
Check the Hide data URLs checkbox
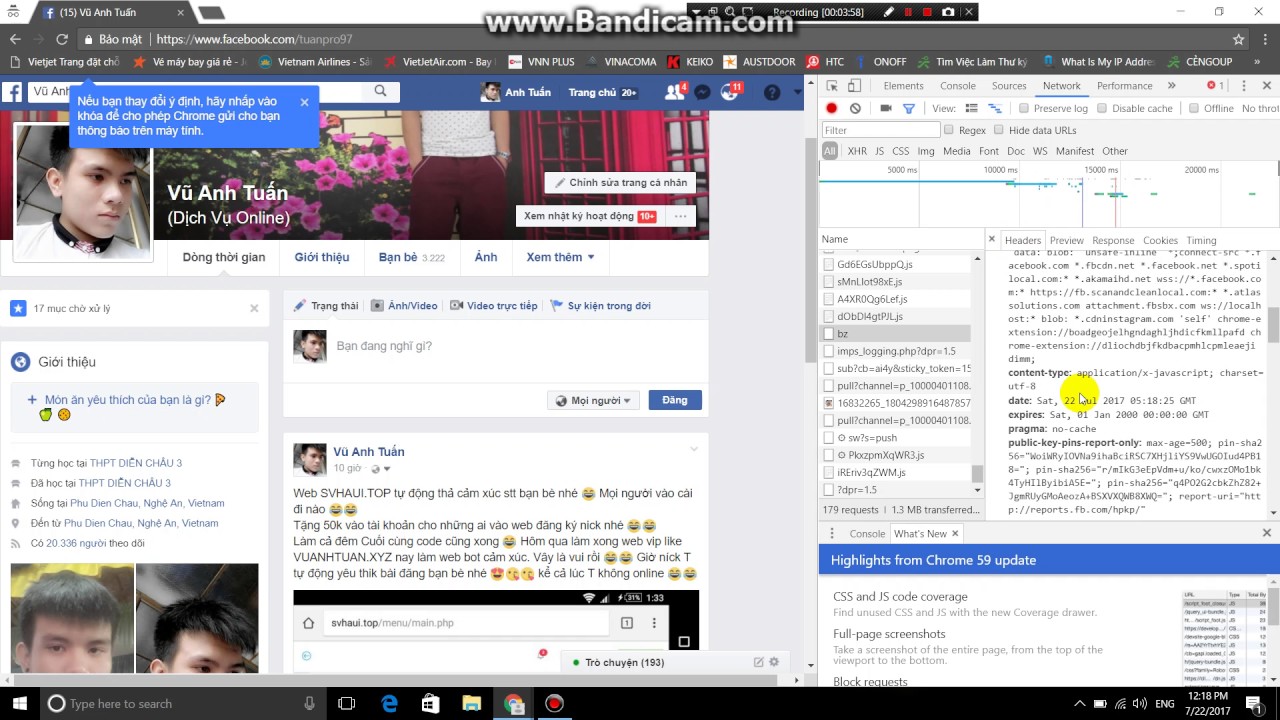click(x=999, y=130)
